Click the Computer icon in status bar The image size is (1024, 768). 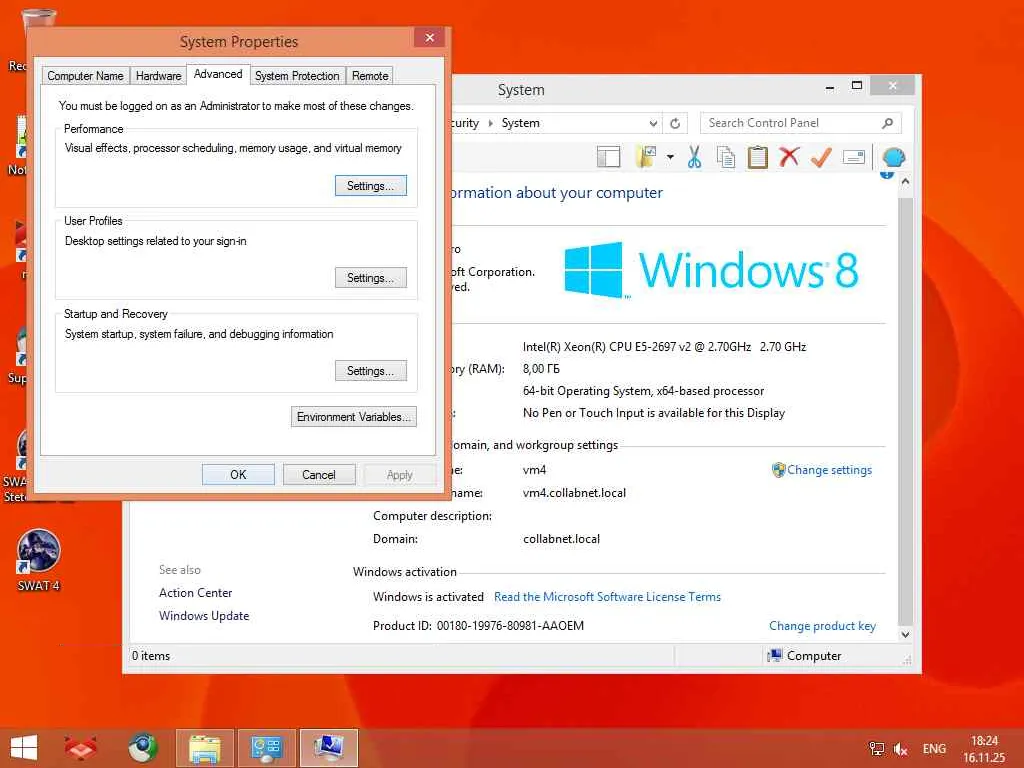point(775,656)
